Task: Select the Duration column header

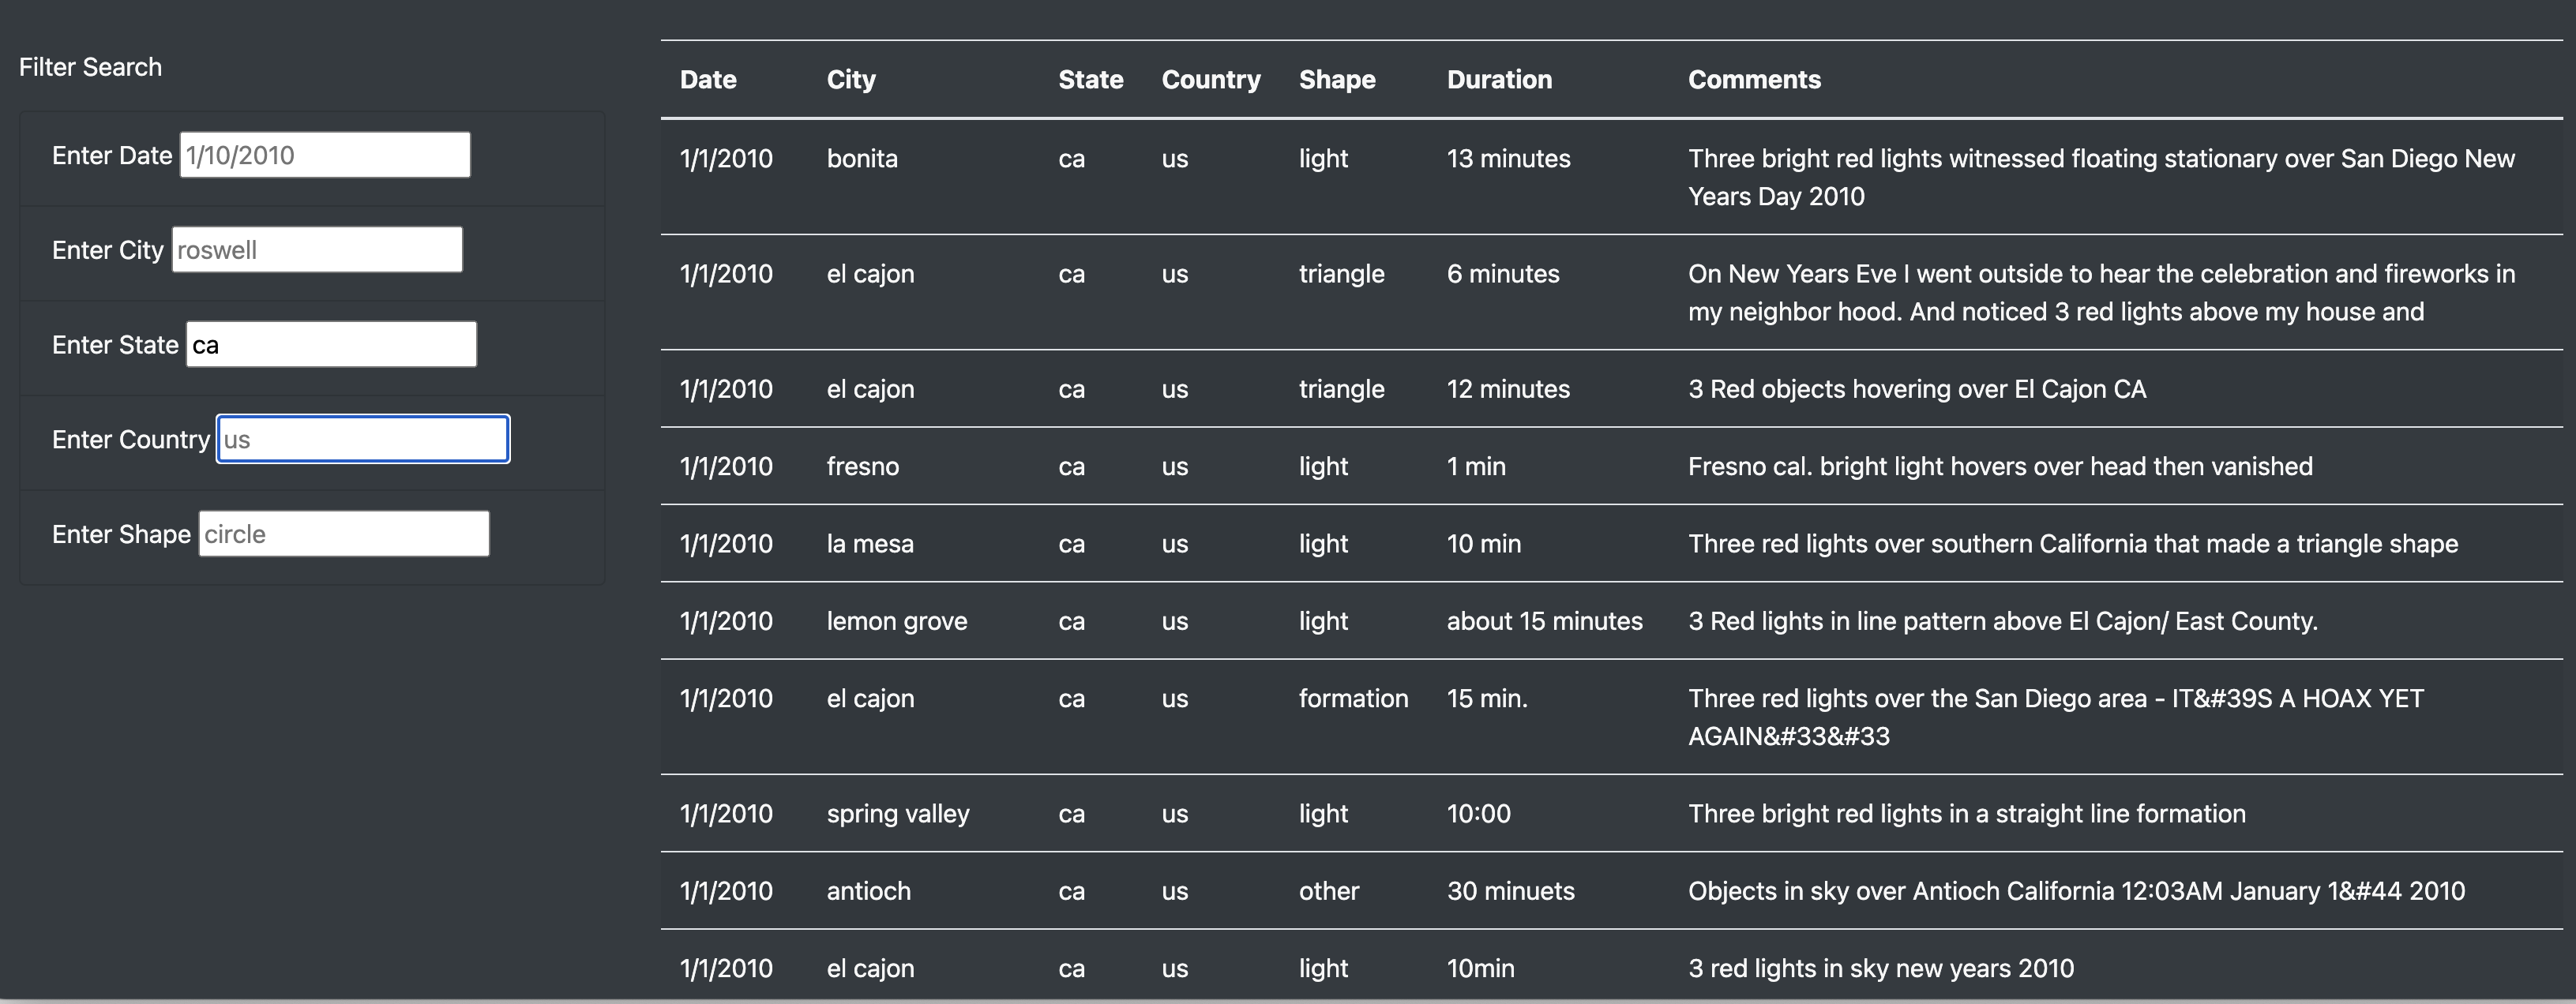Action: coord(1499,80)
